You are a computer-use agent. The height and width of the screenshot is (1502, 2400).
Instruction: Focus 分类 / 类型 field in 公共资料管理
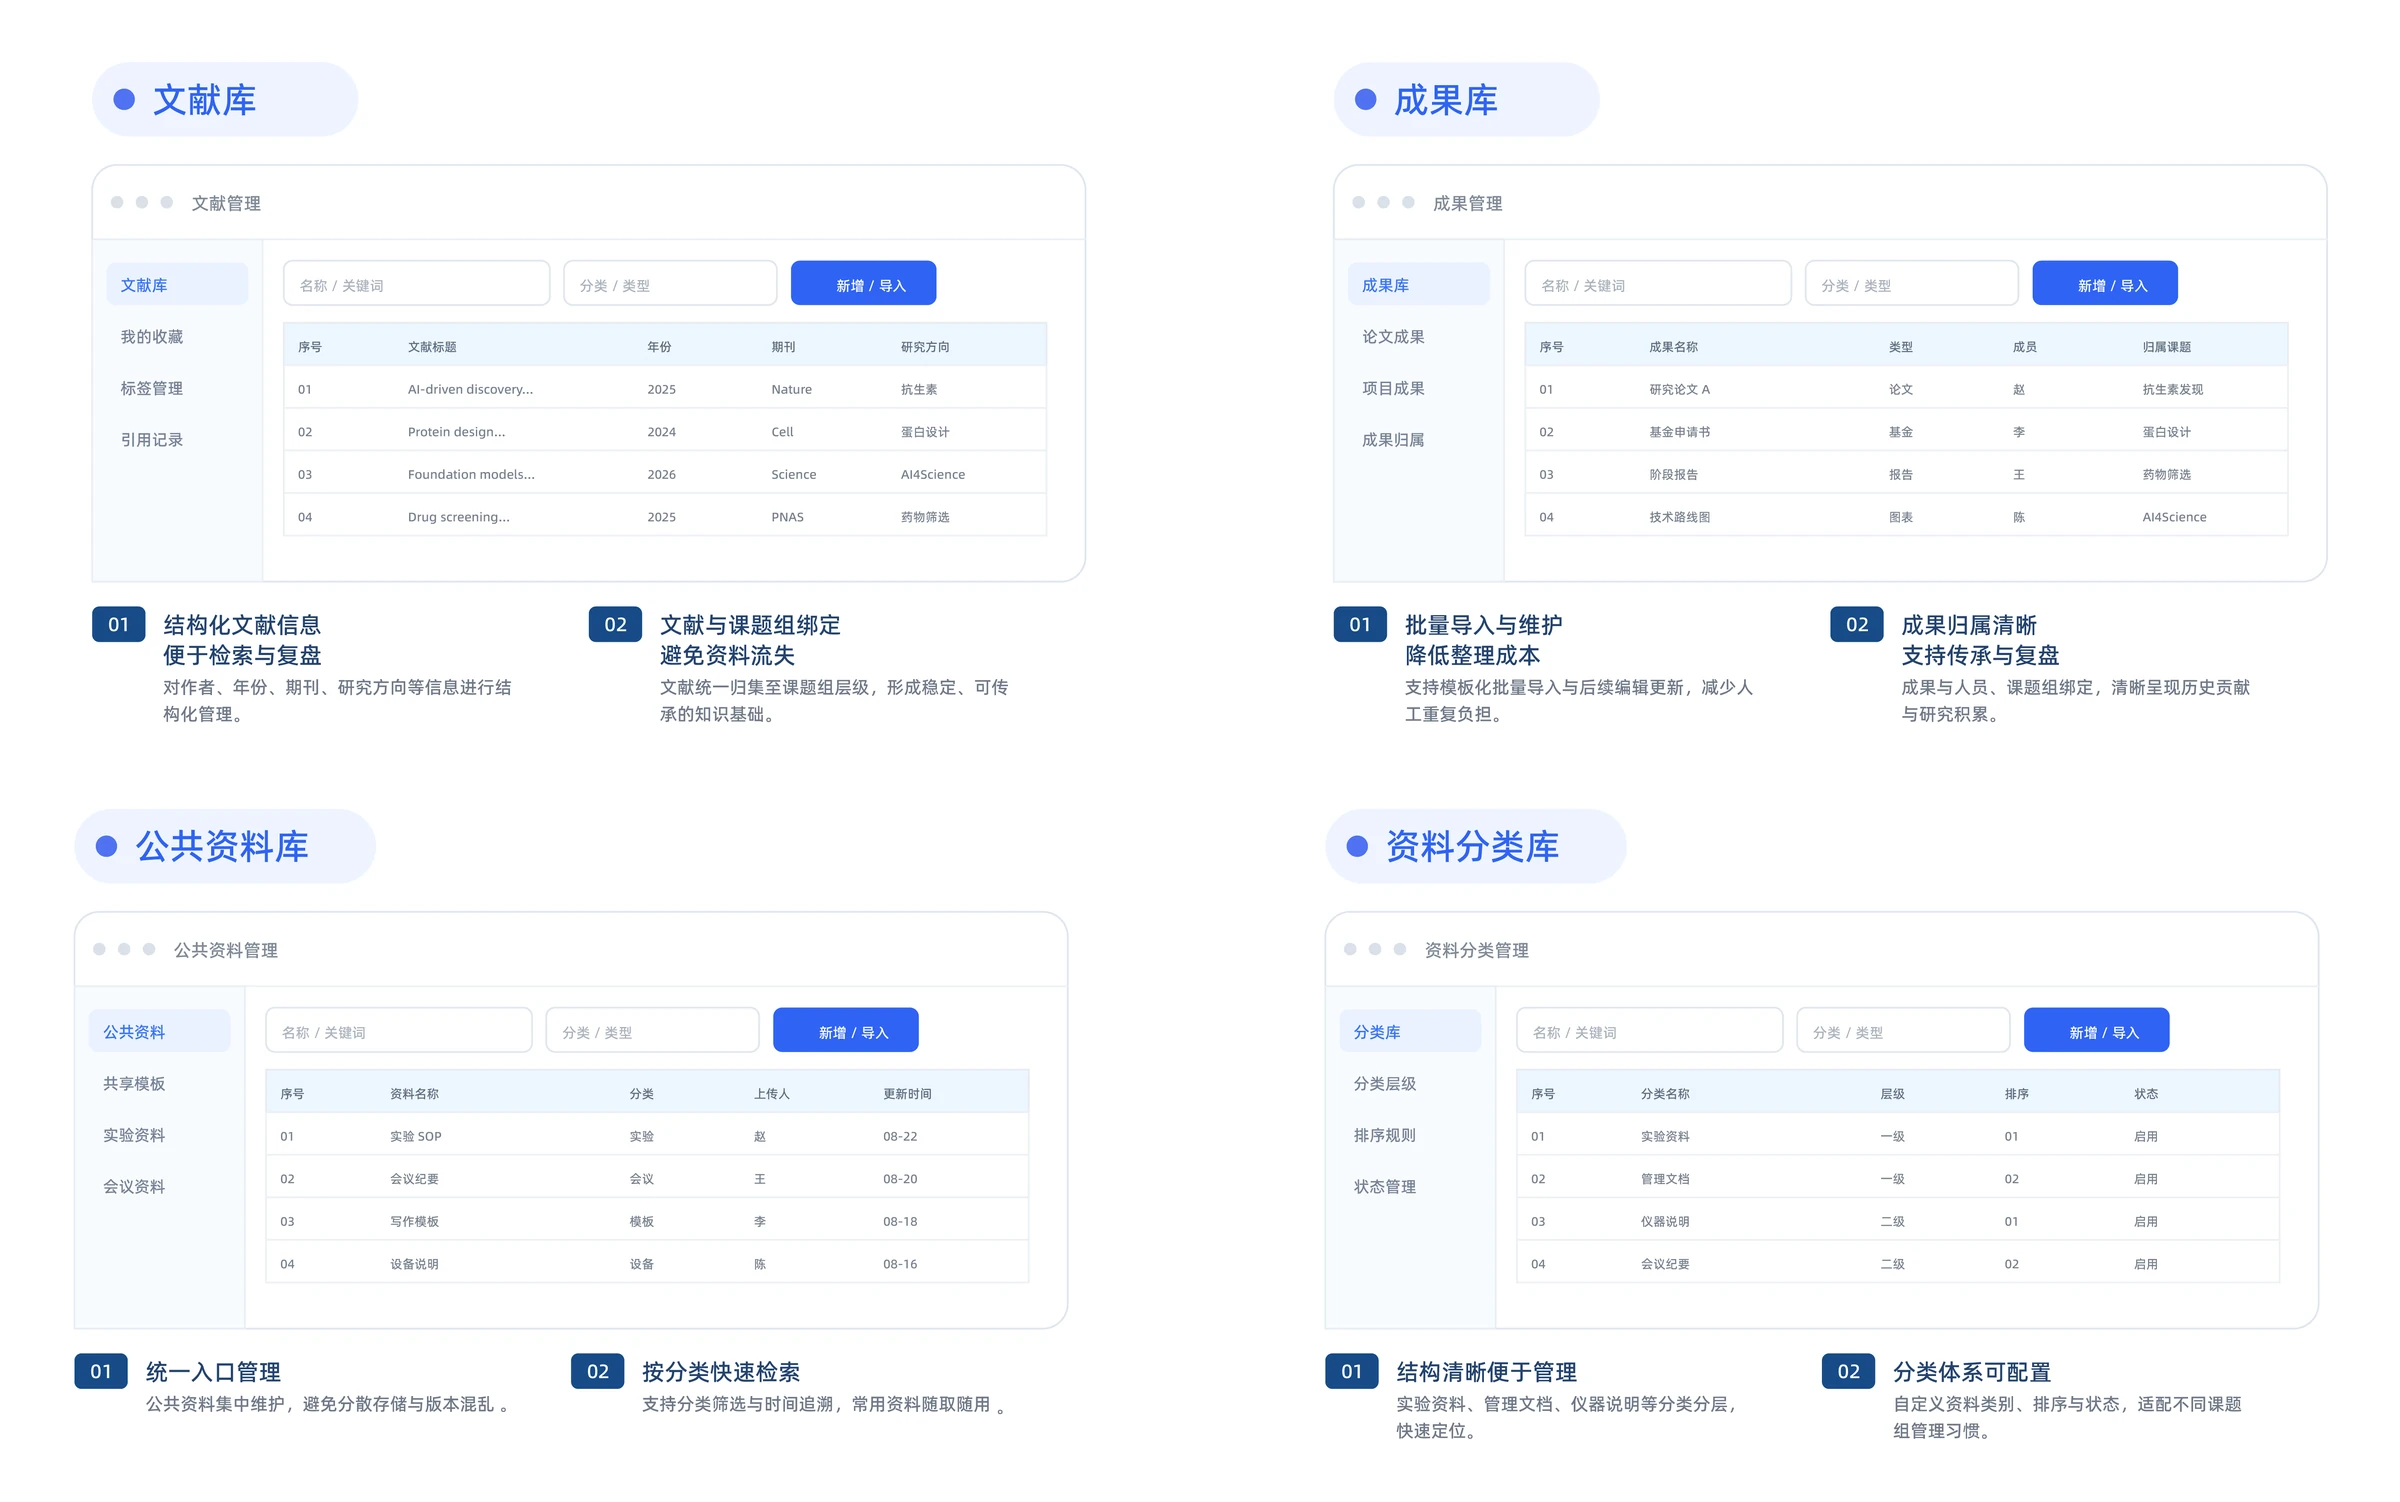[x=653, y=1030]
